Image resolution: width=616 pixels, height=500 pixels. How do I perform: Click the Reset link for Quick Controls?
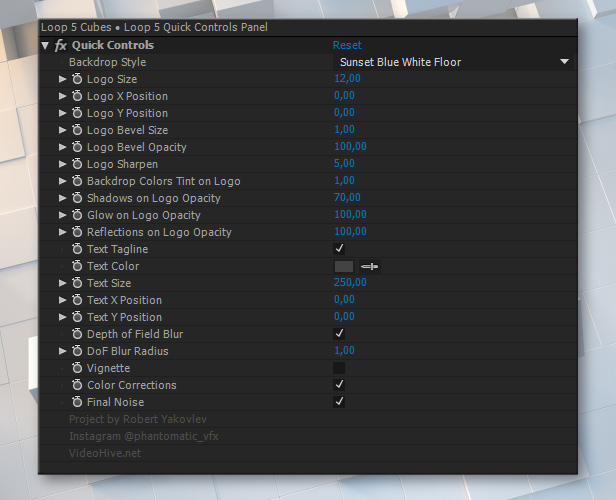pos(347,45)
